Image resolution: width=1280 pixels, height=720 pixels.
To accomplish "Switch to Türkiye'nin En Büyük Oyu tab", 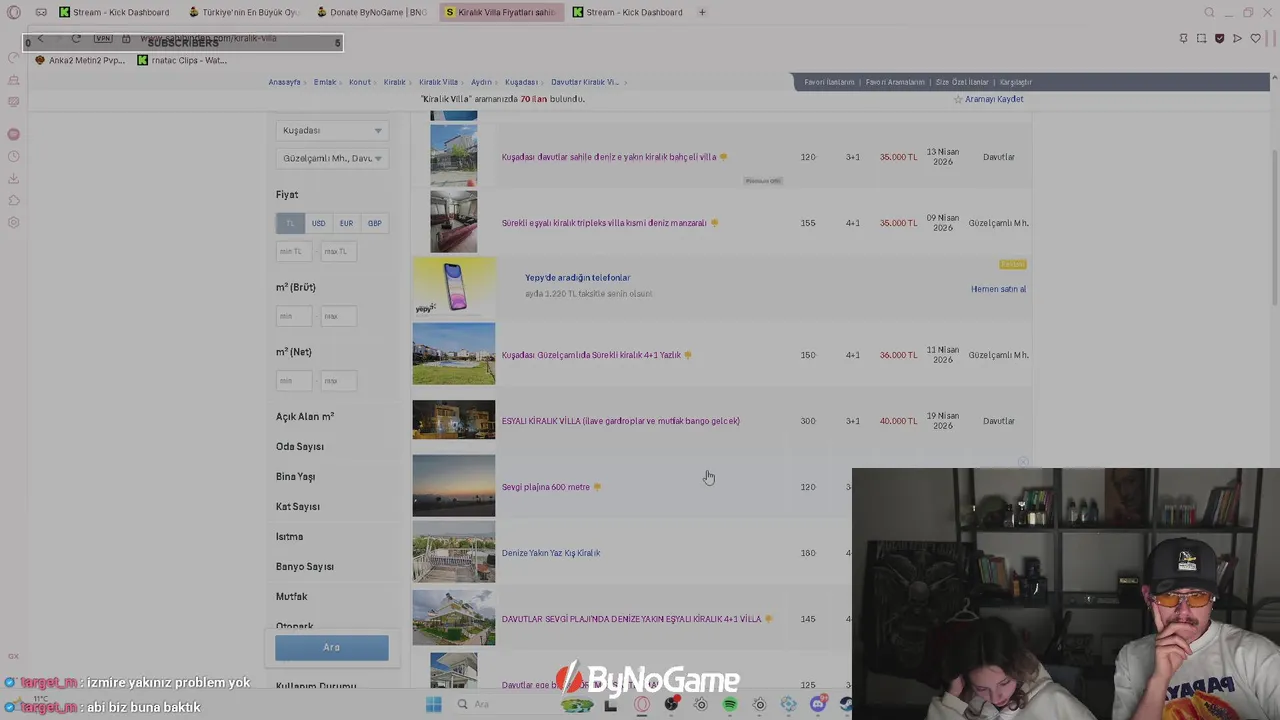I will click(x=245, y=12).
